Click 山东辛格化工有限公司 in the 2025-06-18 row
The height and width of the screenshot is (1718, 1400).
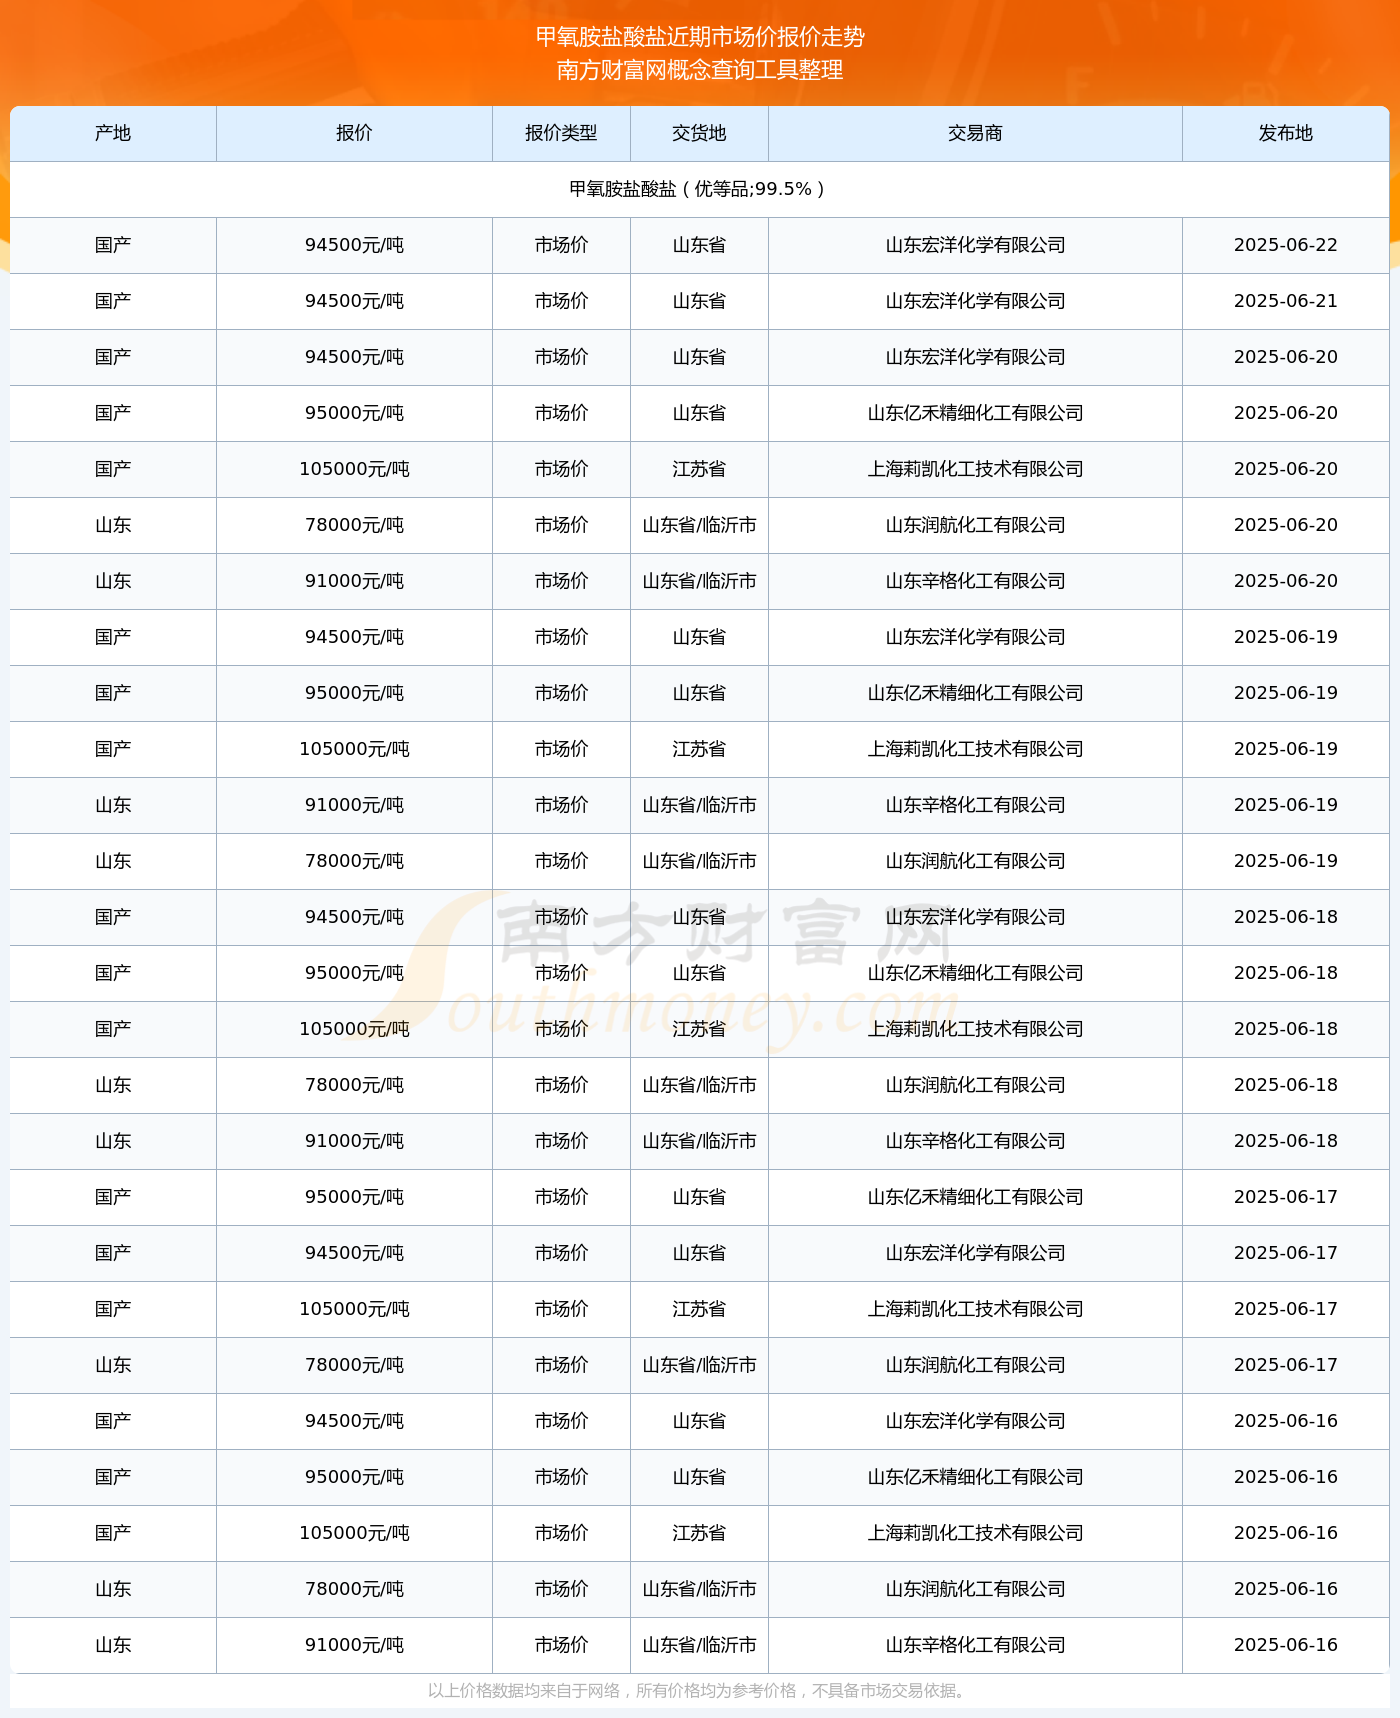(975, 1141)
